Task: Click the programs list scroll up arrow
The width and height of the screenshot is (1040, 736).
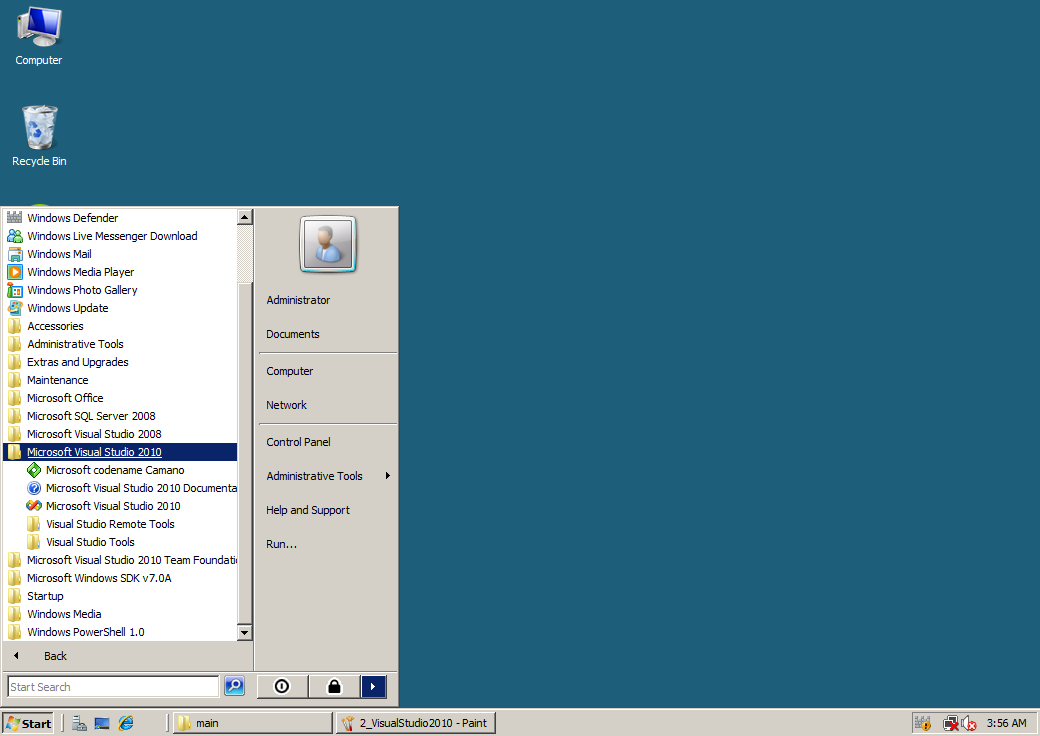Action: coord(244,217)
